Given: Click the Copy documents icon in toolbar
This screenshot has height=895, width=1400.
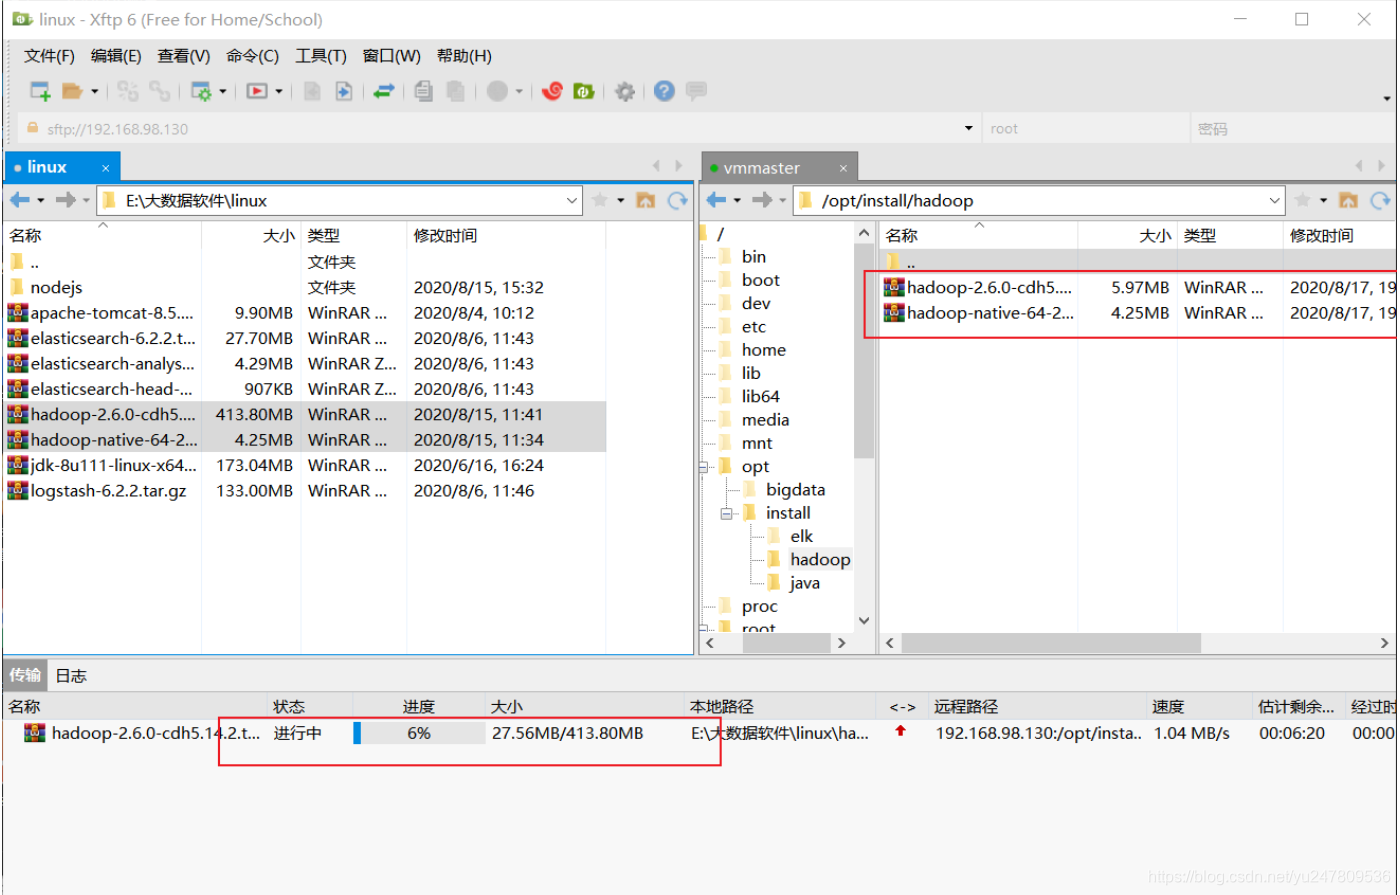Looking at the screenshot, I should coord(424,91).
